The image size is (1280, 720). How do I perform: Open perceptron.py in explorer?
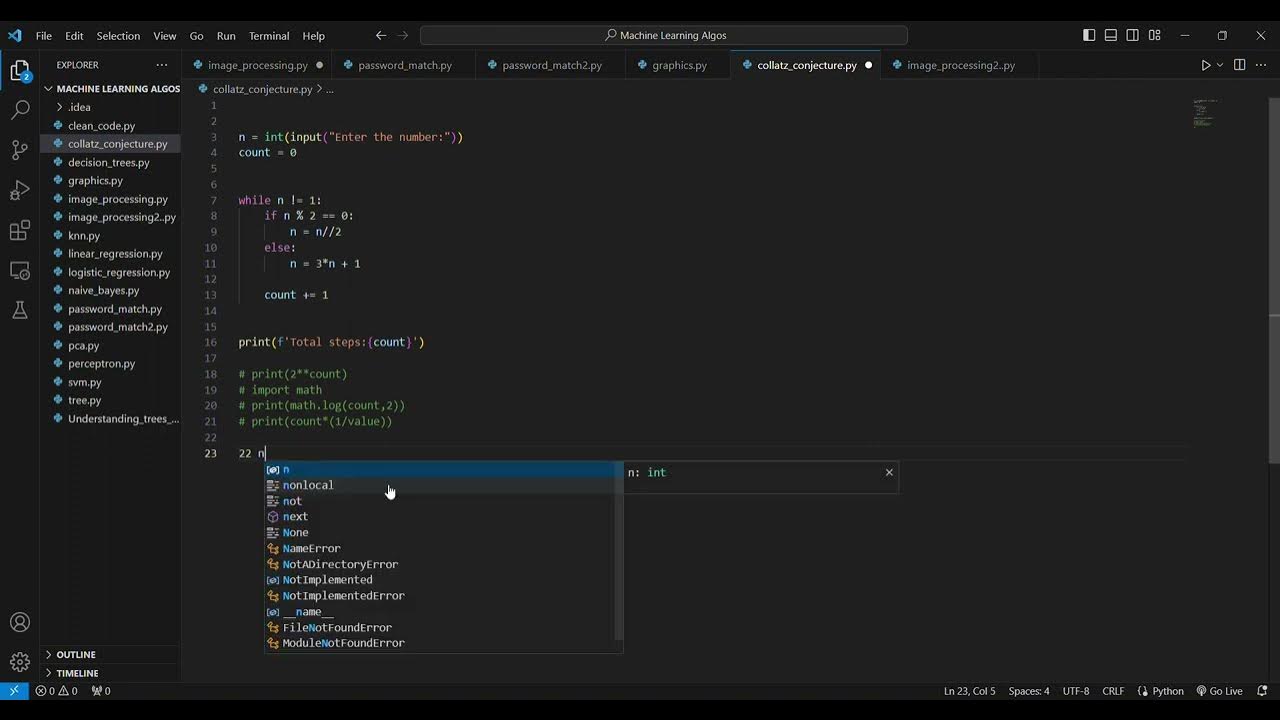point(110,364)
